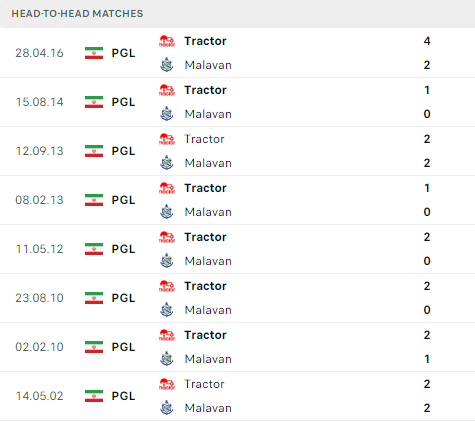Image resolution: width=475 pixels, height=422 pixels.
Task: Select Malavan team name in 11.05.12 match
Action: coord(208,261)
